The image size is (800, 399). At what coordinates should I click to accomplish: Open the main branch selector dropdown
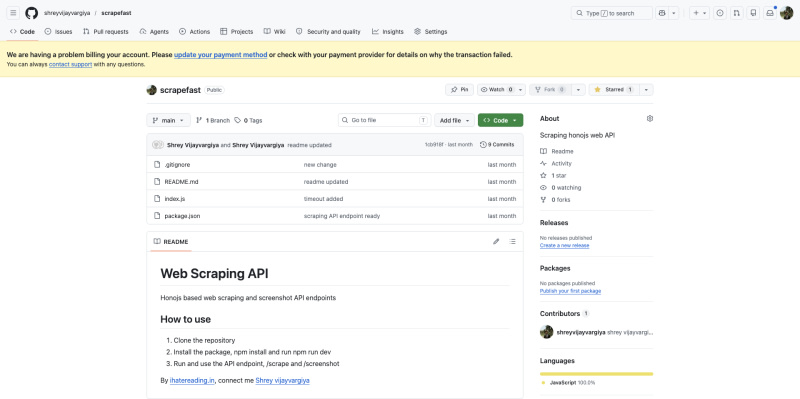(168, 120)
